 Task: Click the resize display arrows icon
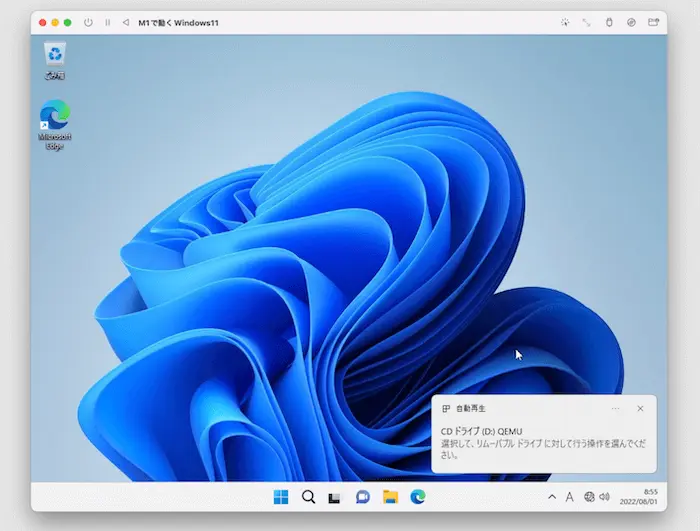pos(587,22)
